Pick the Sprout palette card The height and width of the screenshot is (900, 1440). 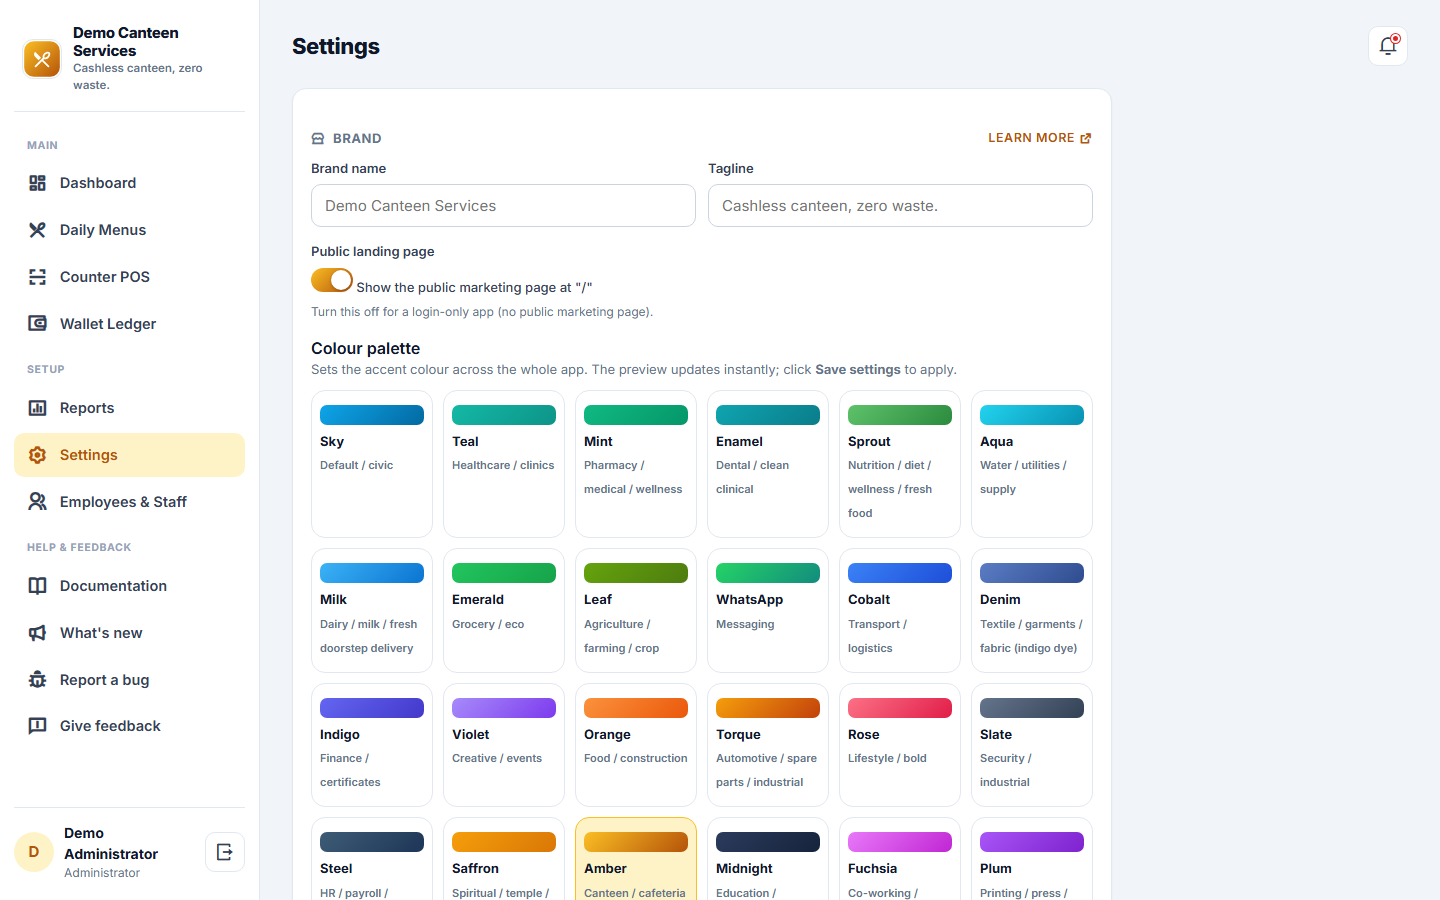coord(900,464)
